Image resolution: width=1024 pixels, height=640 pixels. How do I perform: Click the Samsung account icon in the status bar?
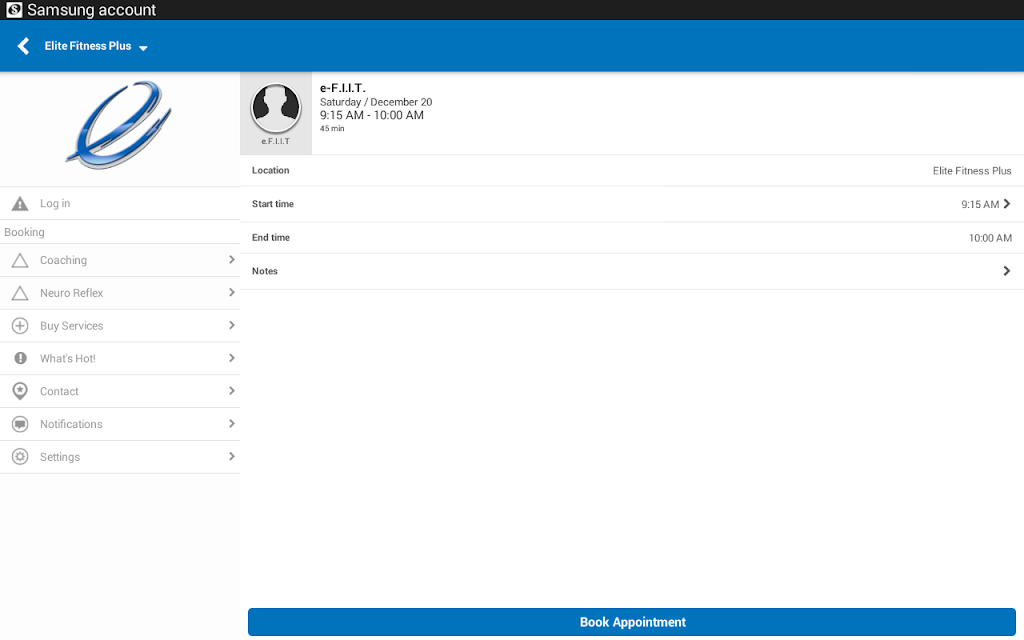click(x=14, y=10)
